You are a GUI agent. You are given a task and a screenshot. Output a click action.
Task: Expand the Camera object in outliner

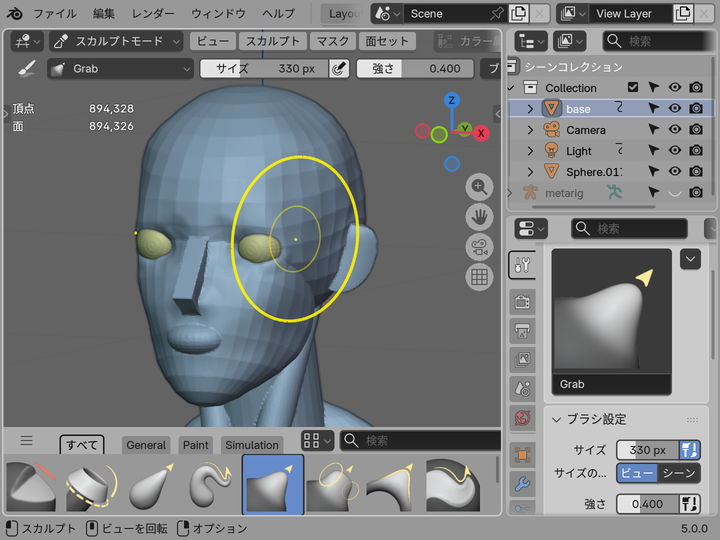pos(530,130)
